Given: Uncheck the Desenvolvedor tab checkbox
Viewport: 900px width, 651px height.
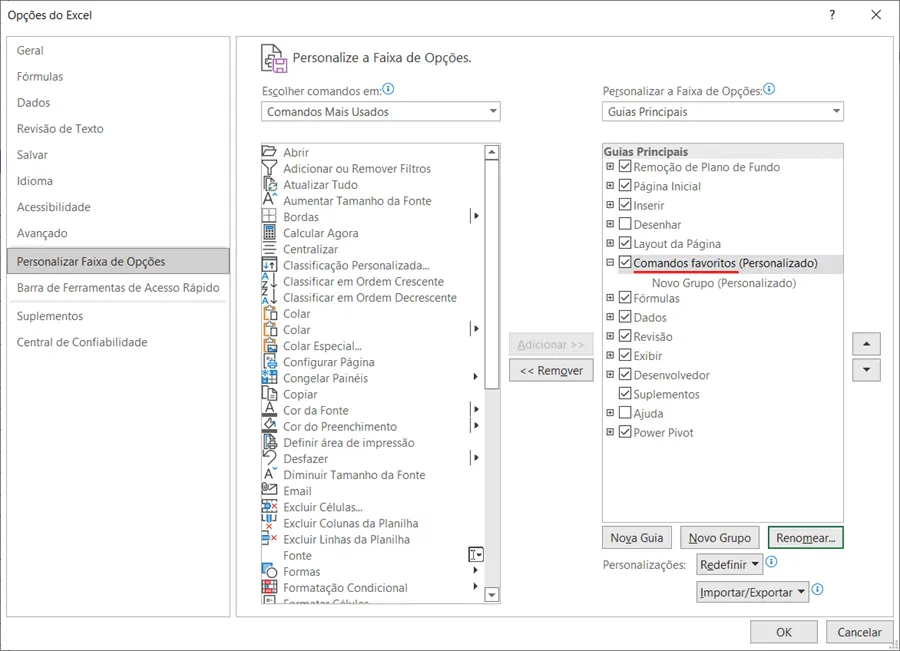Looking at the screenshot, I should point(625,374).
